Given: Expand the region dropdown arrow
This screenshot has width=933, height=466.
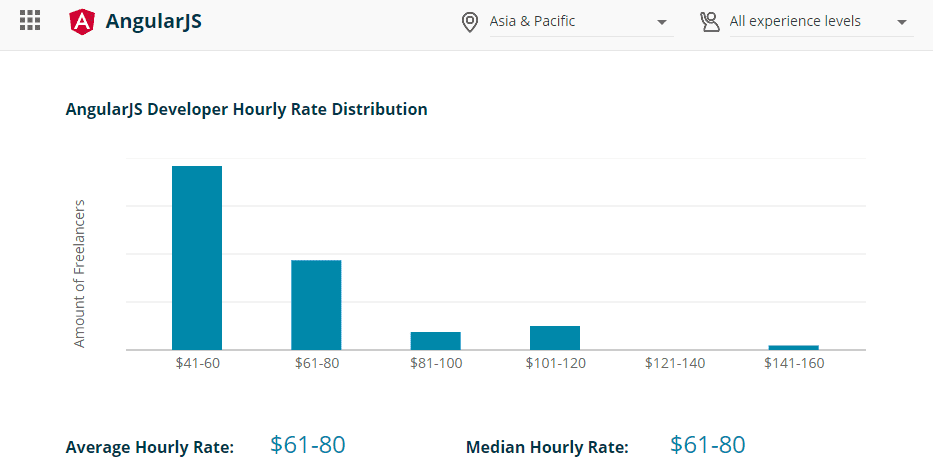Looking at the screenshot, I should pyautogui.click(x=662, y=23).
